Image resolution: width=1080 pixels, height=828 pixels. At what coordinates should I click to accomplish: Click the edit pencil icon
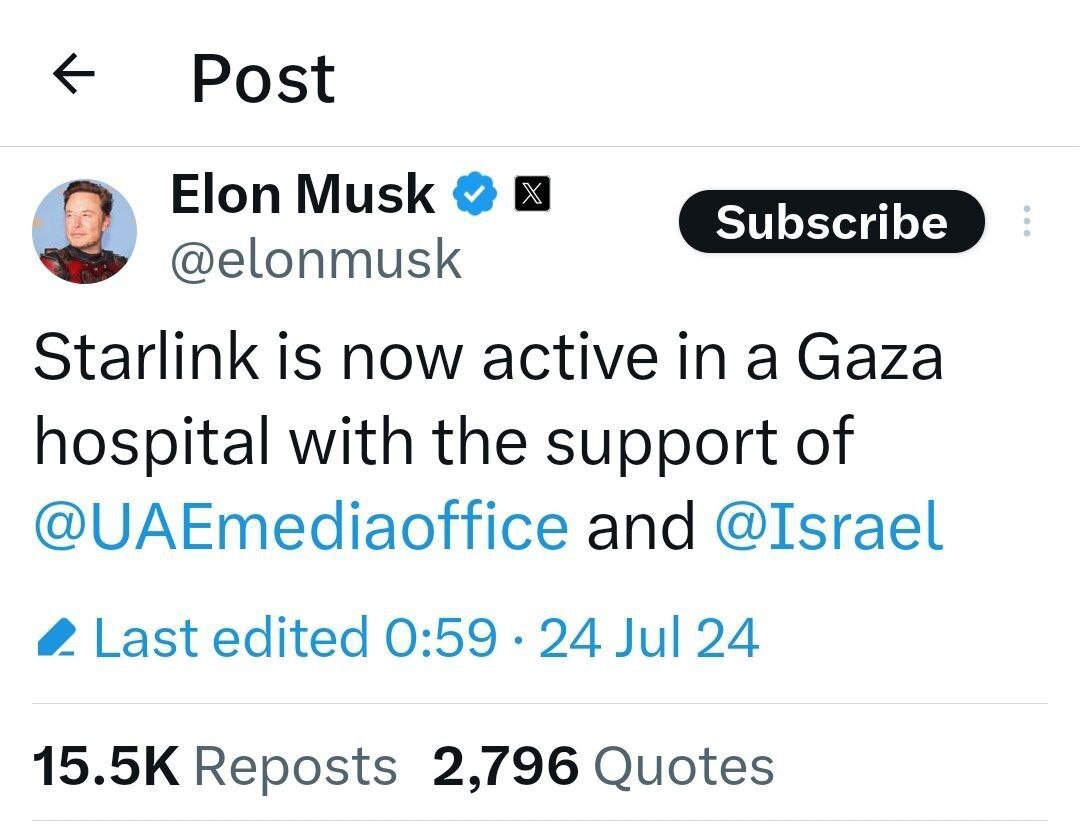point(56,637)
